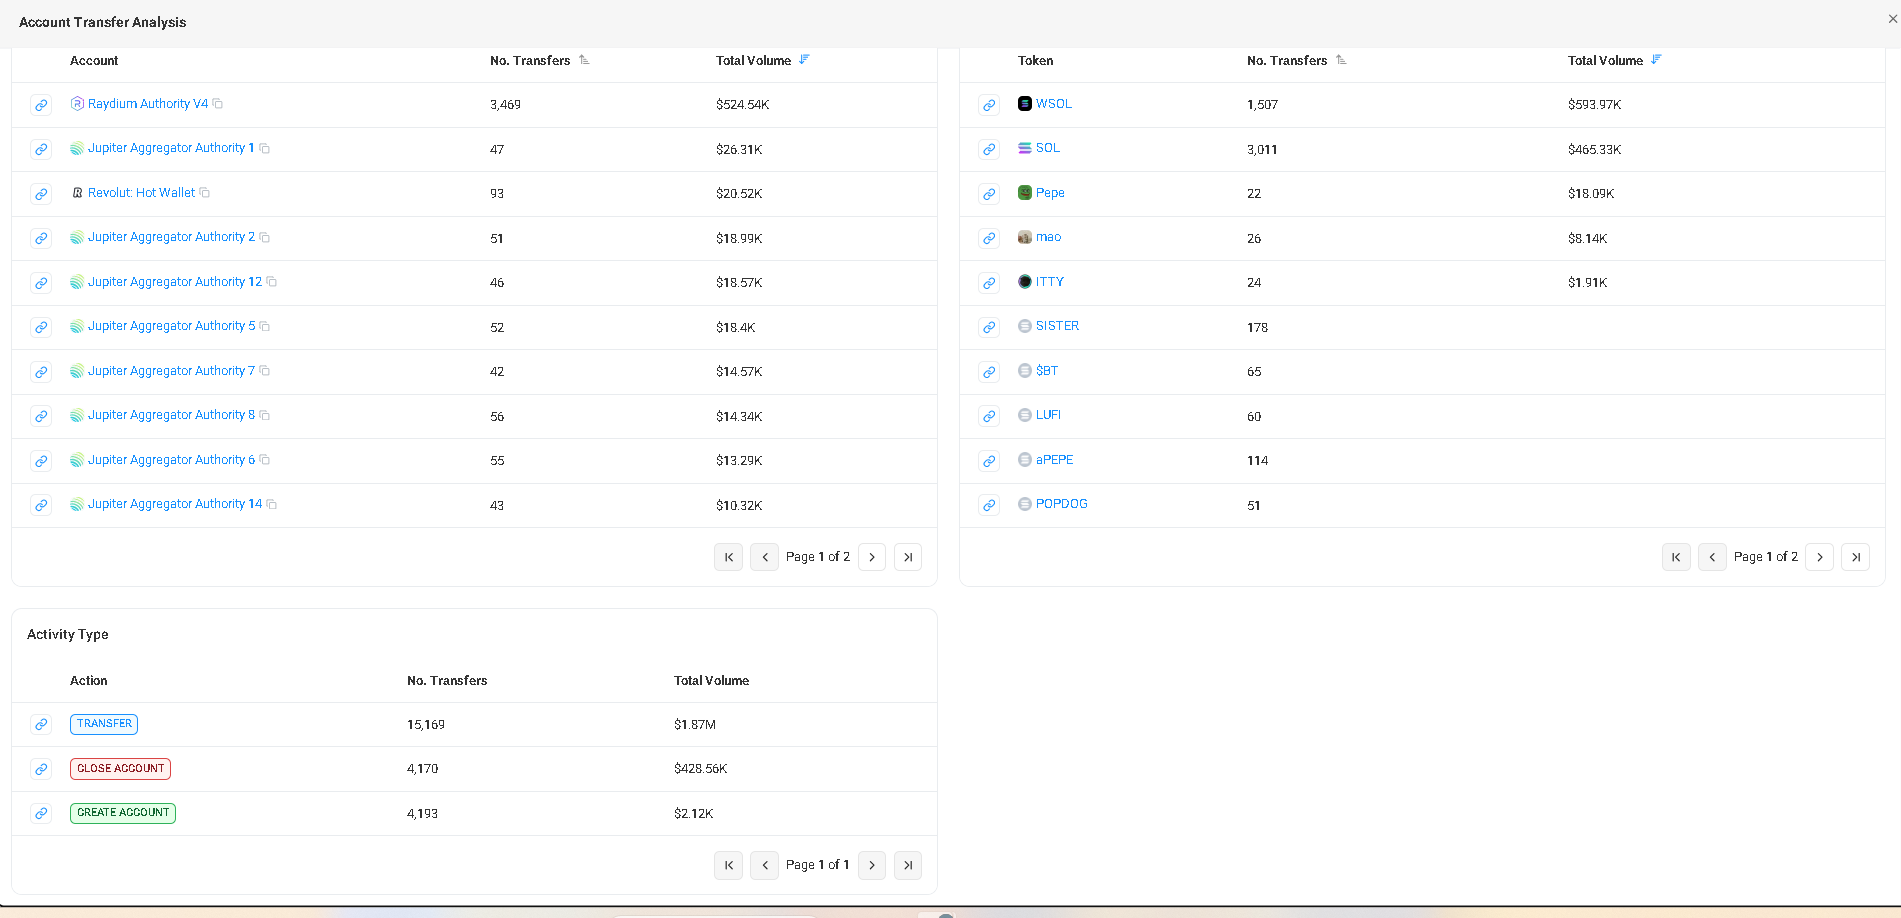1901x918 pixels.
Task: Select the $524.54K volume cell
Action: click(742, 105)
